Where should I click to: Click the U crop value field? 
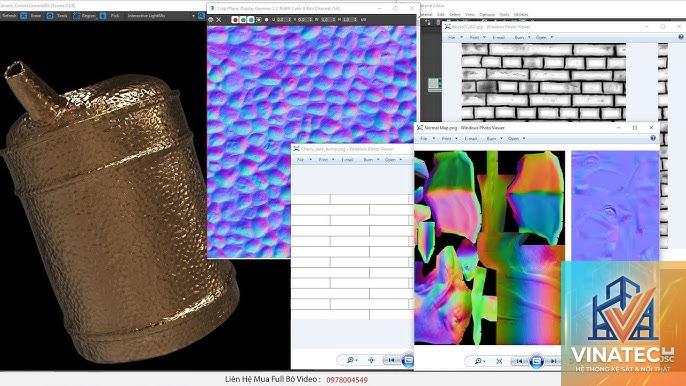pos(283,20)
